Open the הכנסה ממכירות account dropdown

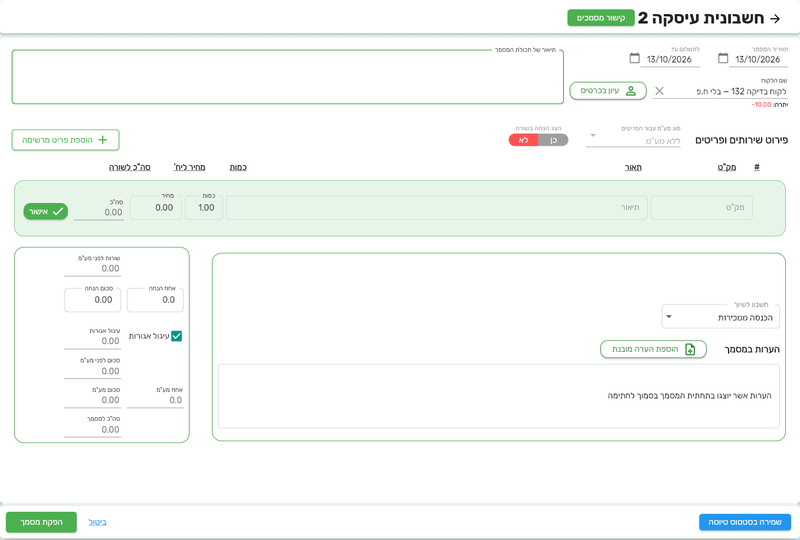[x=720, y=317]
